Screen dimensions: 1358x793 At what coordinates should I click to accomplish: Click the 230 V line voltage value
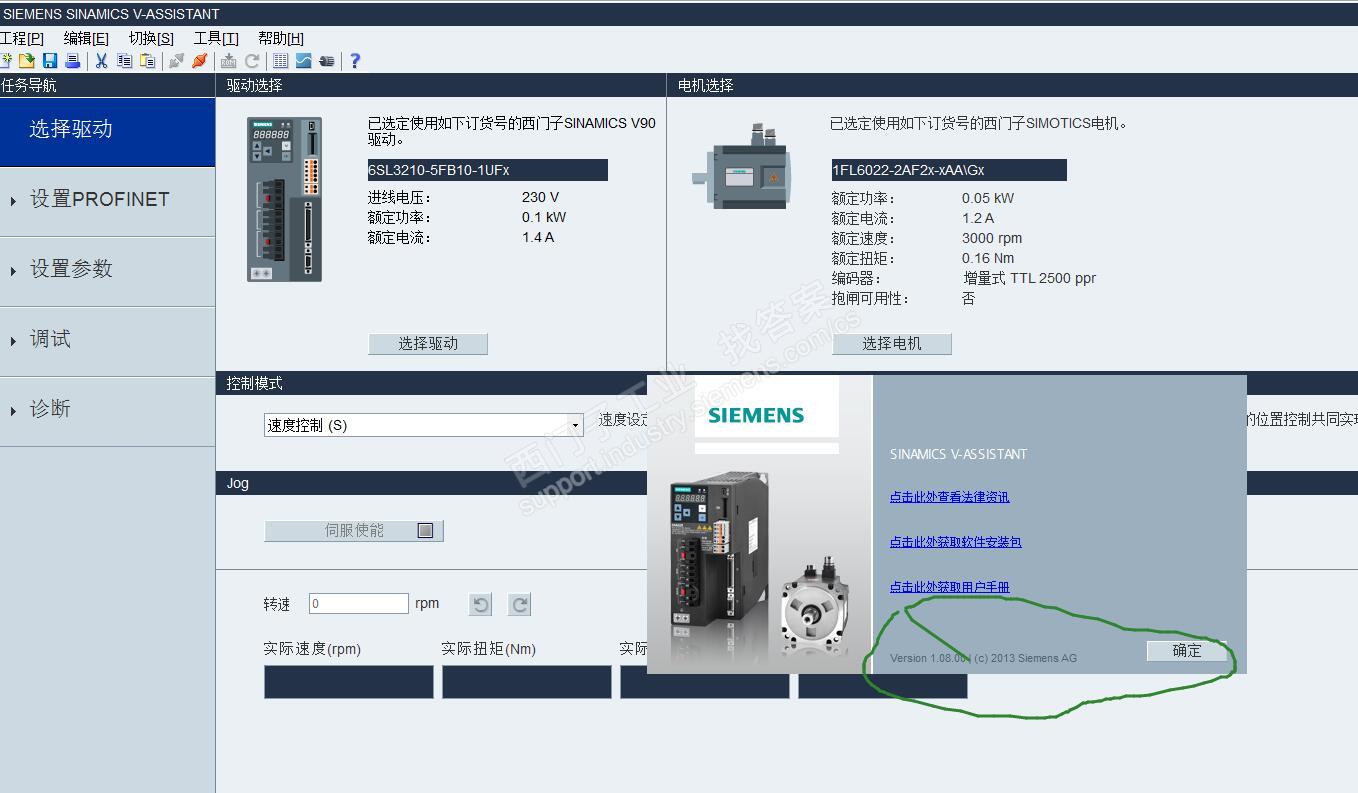(541, 198)
